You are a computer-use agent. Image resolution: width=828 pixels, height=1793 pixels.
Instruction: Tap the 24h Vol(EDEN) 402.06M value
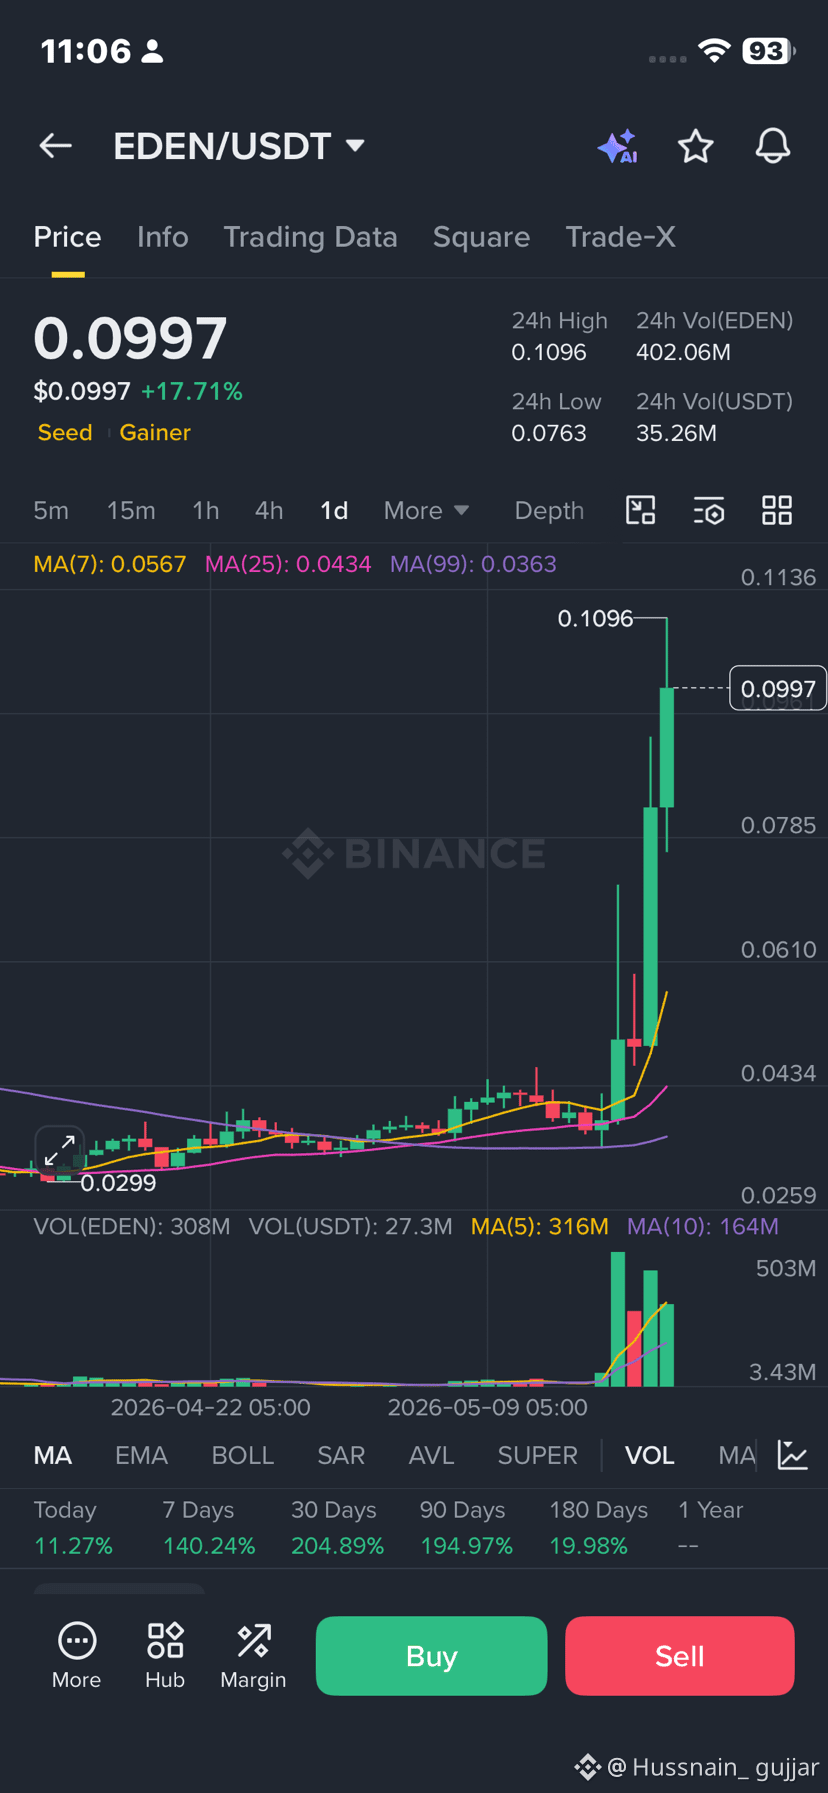(x=684, y=353)
